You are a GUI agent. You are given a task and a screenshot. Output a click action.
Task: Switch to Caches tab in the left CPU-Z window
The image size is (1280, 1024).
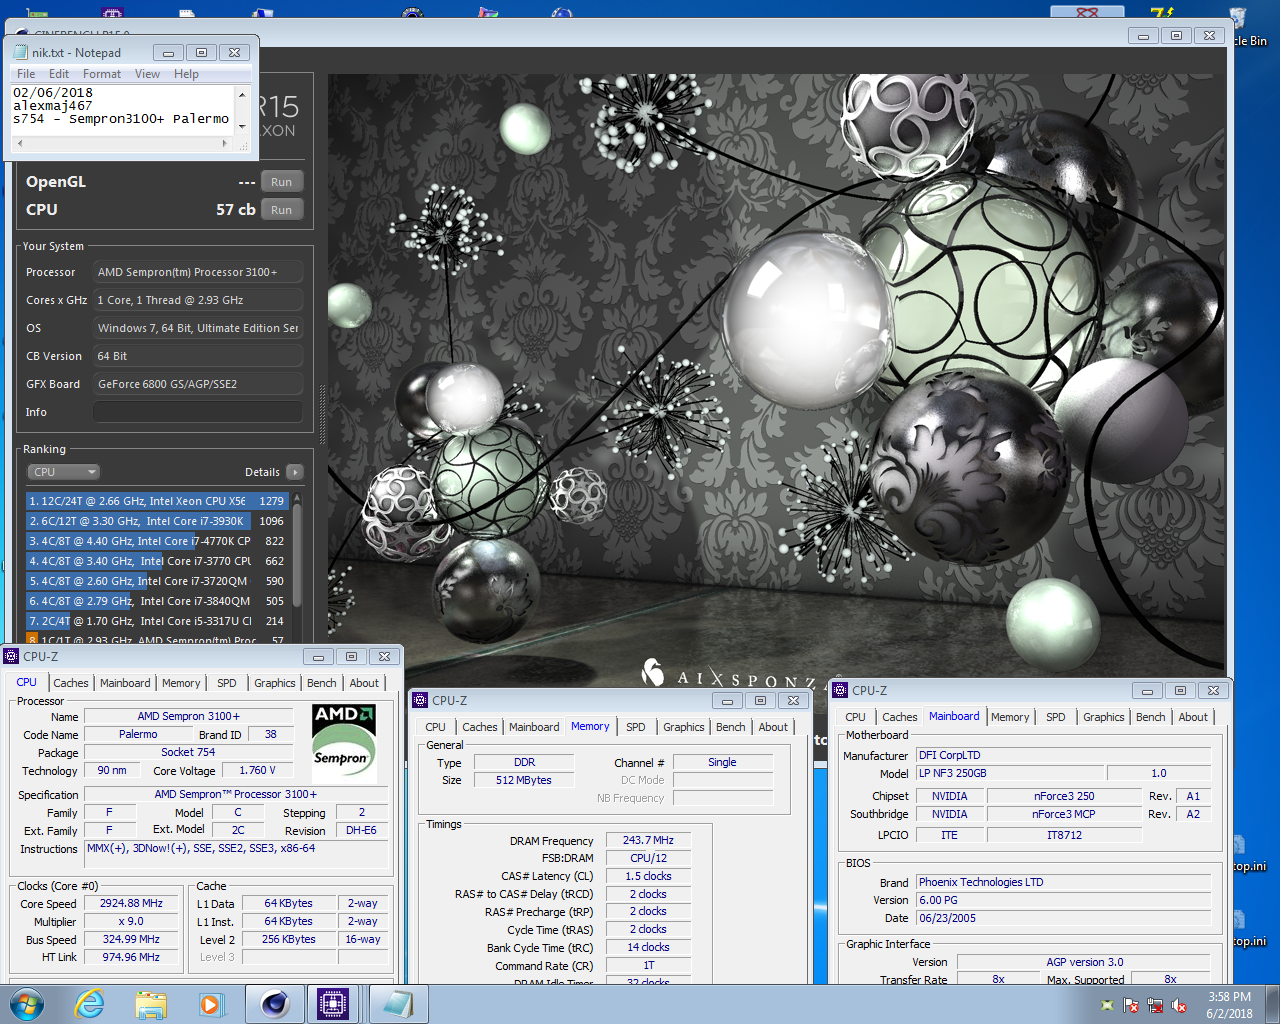tap(71, 683)
